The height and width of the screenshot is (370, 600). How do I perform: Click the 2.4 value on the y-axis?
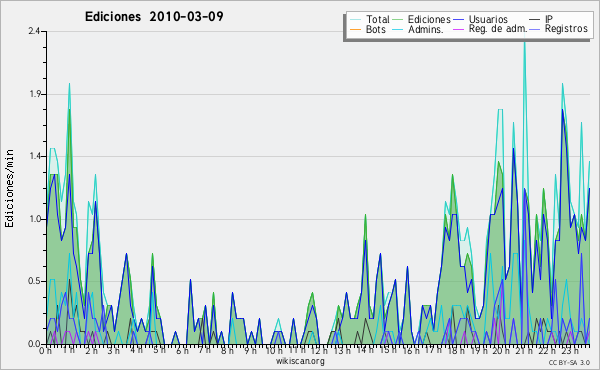point(34,31)
